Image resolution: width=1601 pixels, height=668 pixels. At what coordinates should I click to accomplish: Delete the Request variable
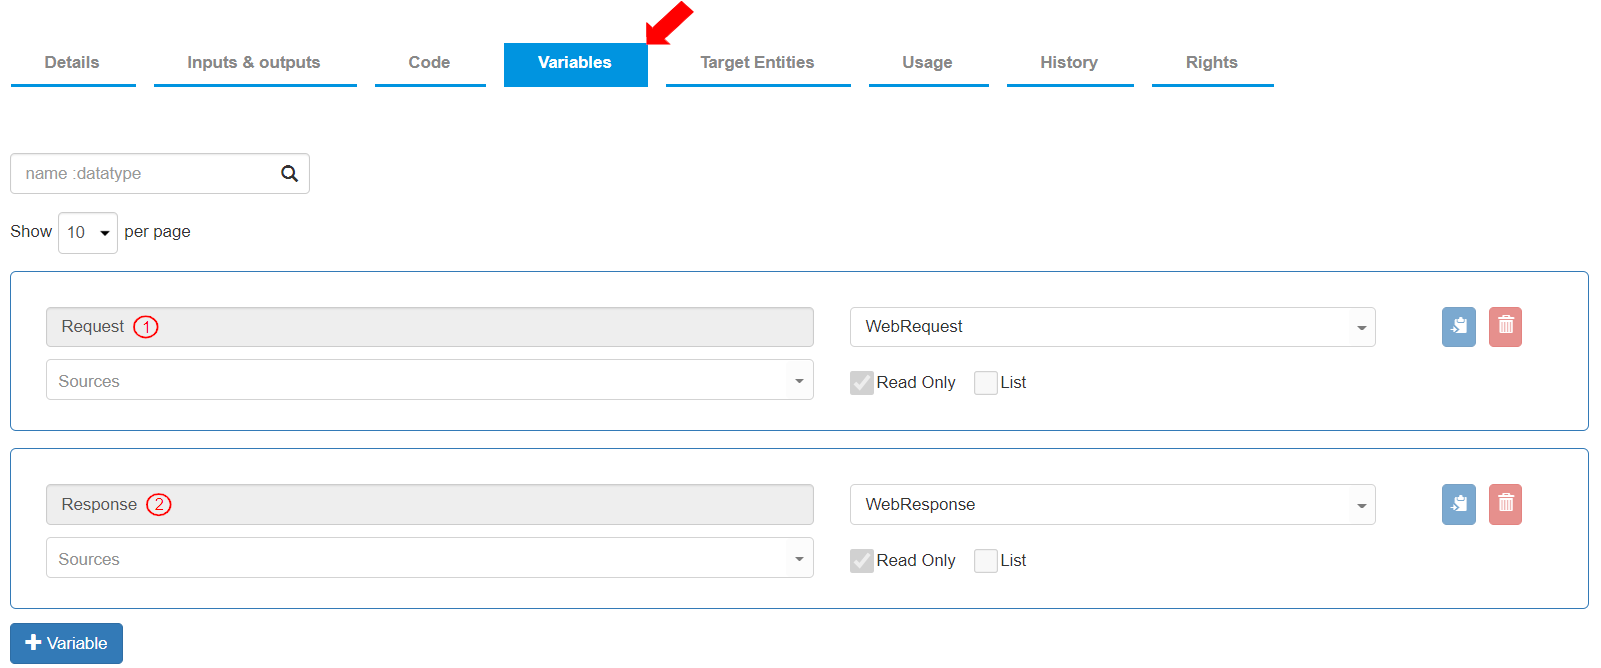coord(1505,327)
